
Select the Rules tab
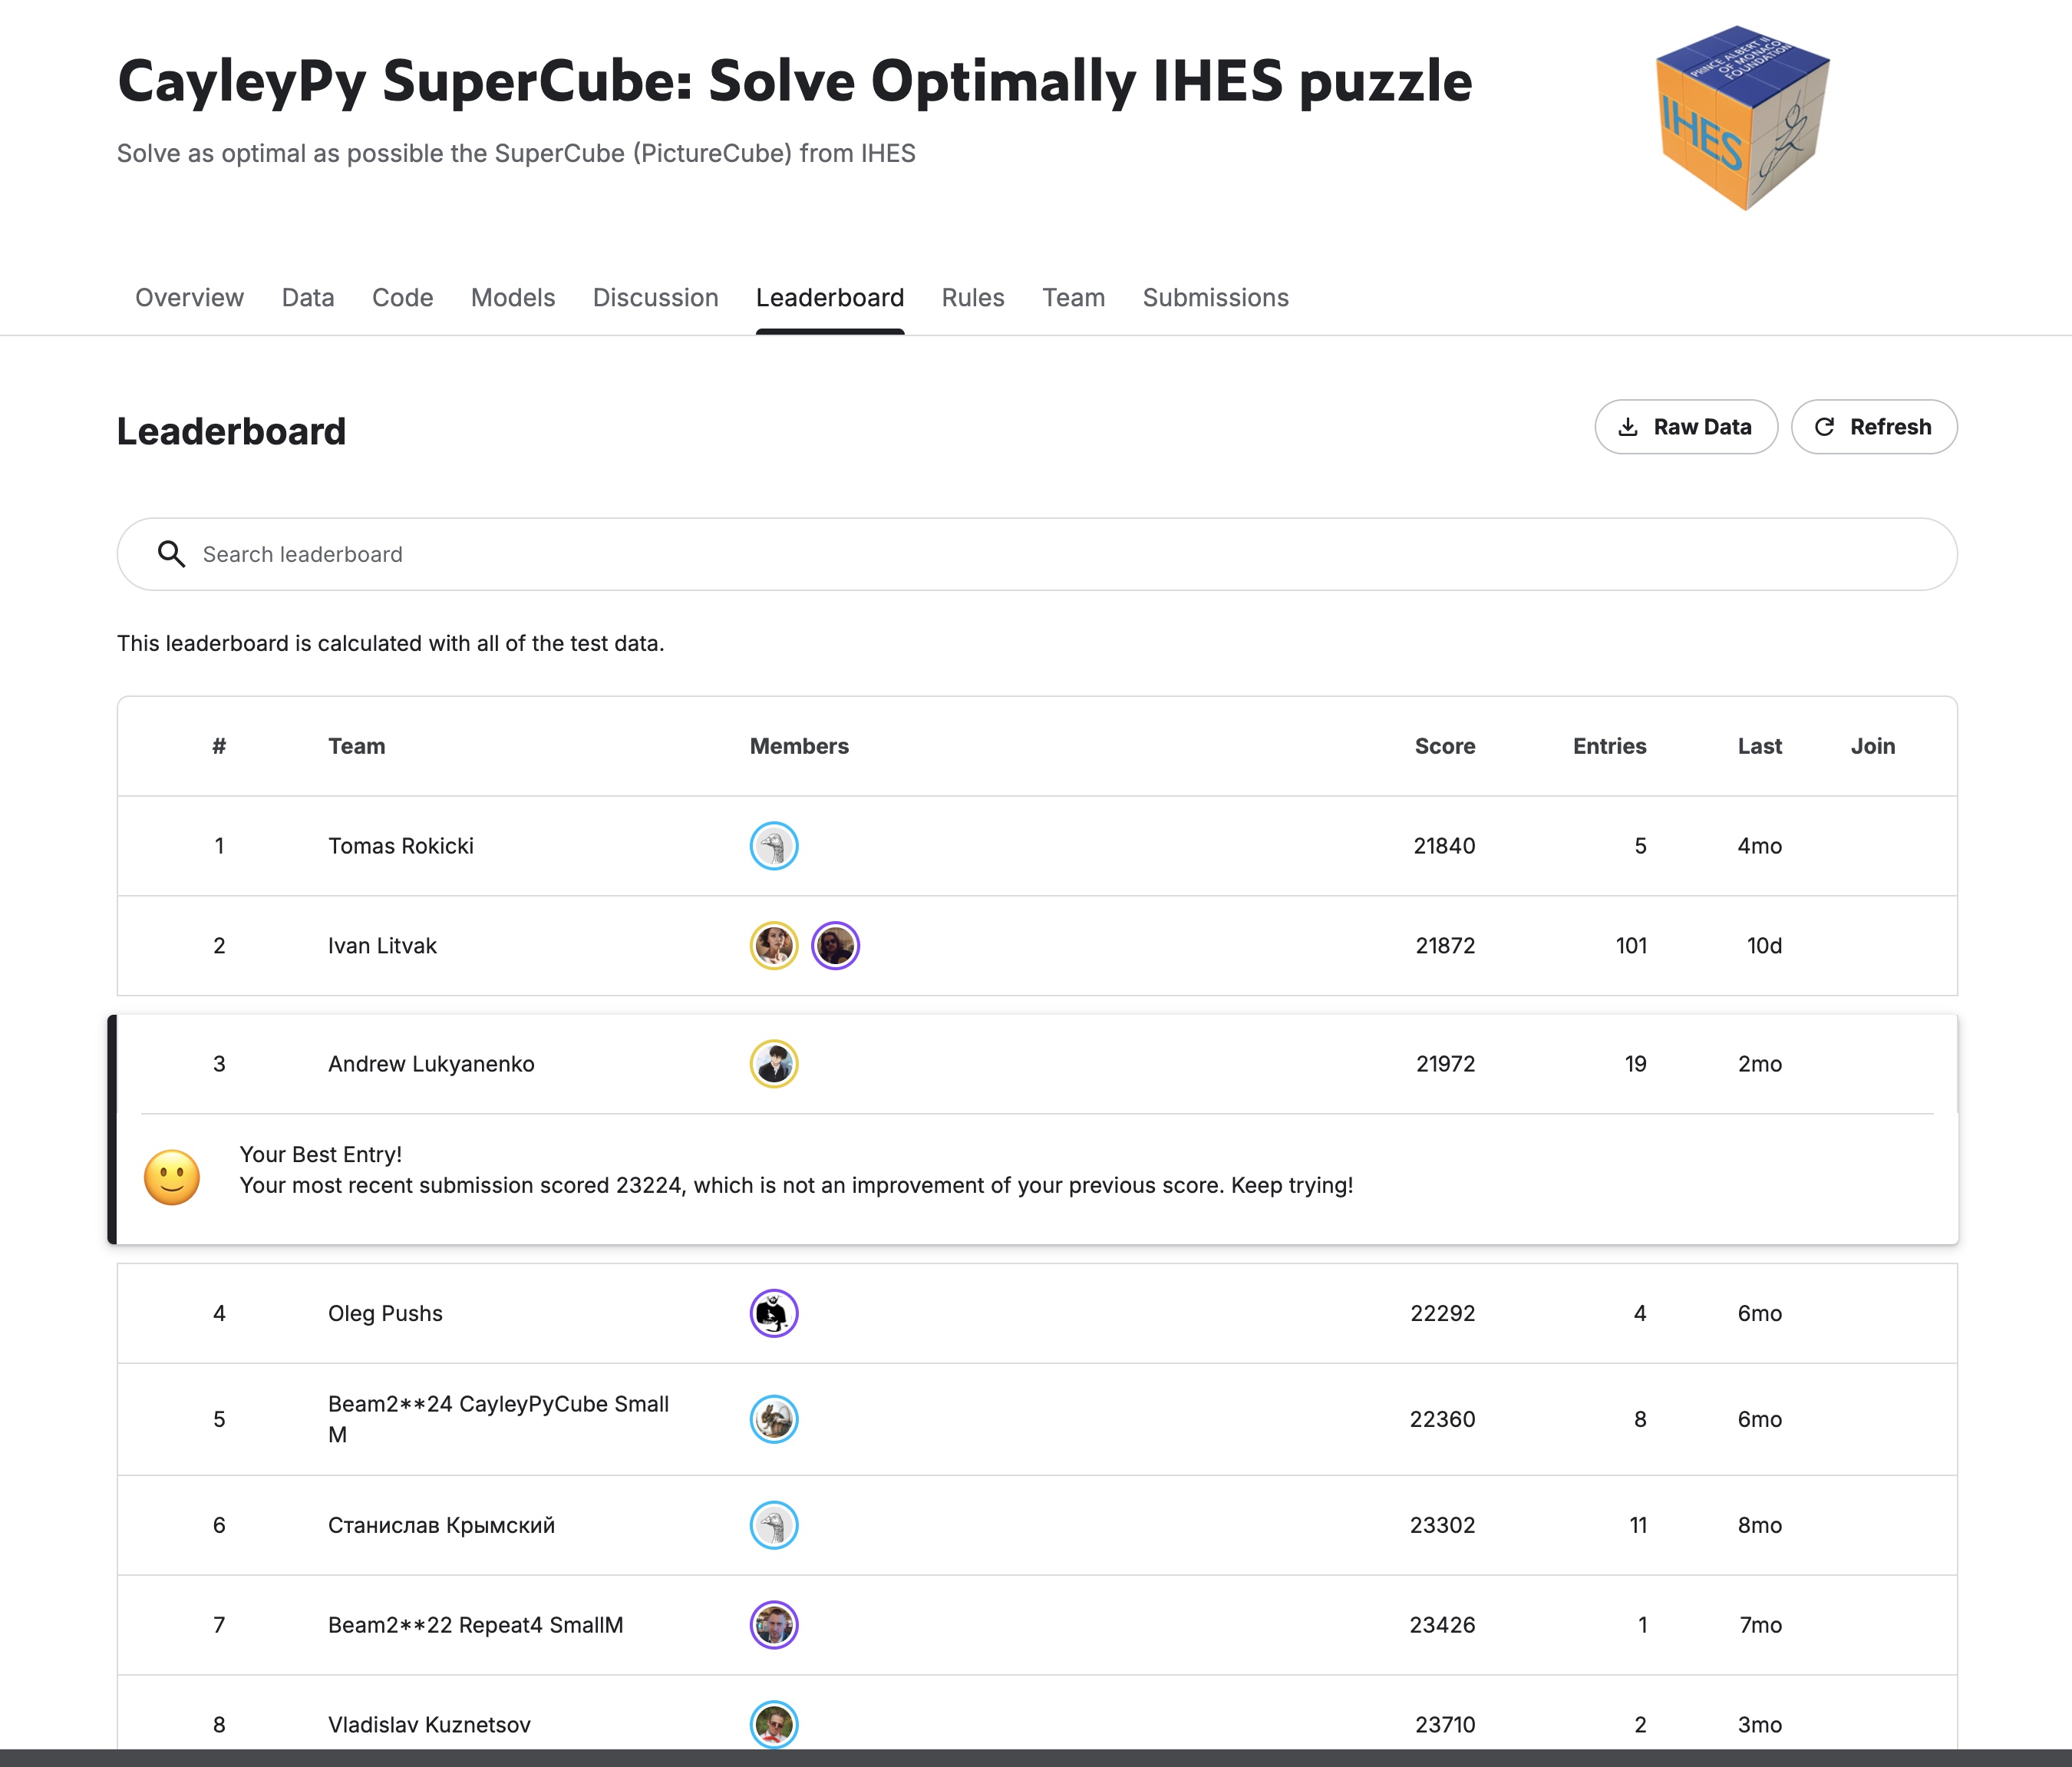click(973, 298)
